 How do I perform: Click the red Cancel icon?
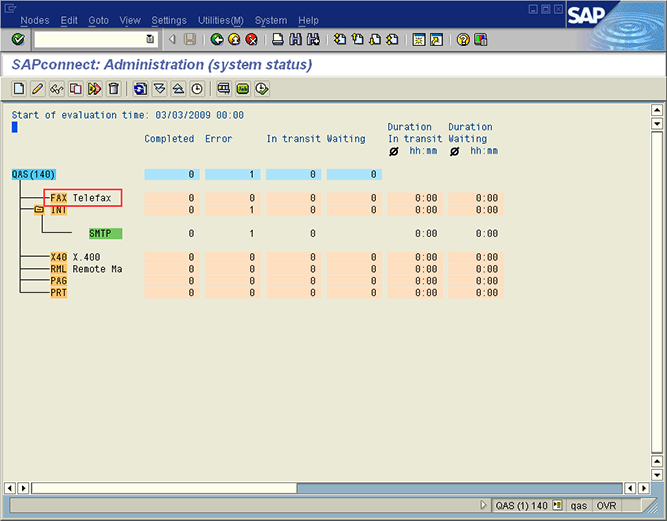click(252, 40)
